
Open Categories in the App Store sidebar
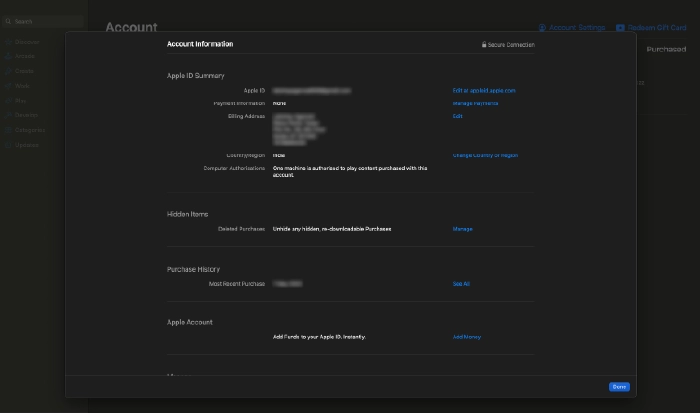click(30, 130)
